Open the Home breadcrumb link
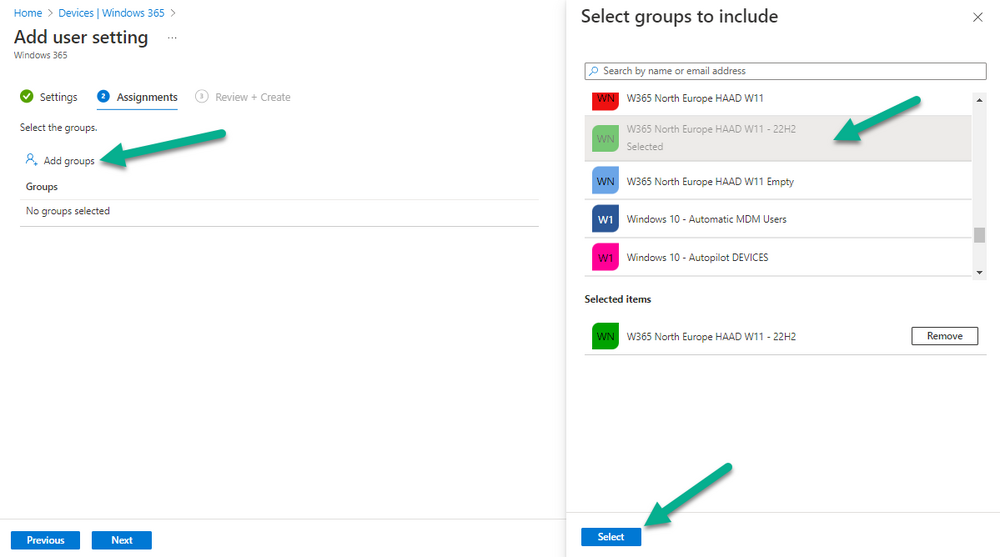This screenshot has width=1000, height=557. point(28,13)
